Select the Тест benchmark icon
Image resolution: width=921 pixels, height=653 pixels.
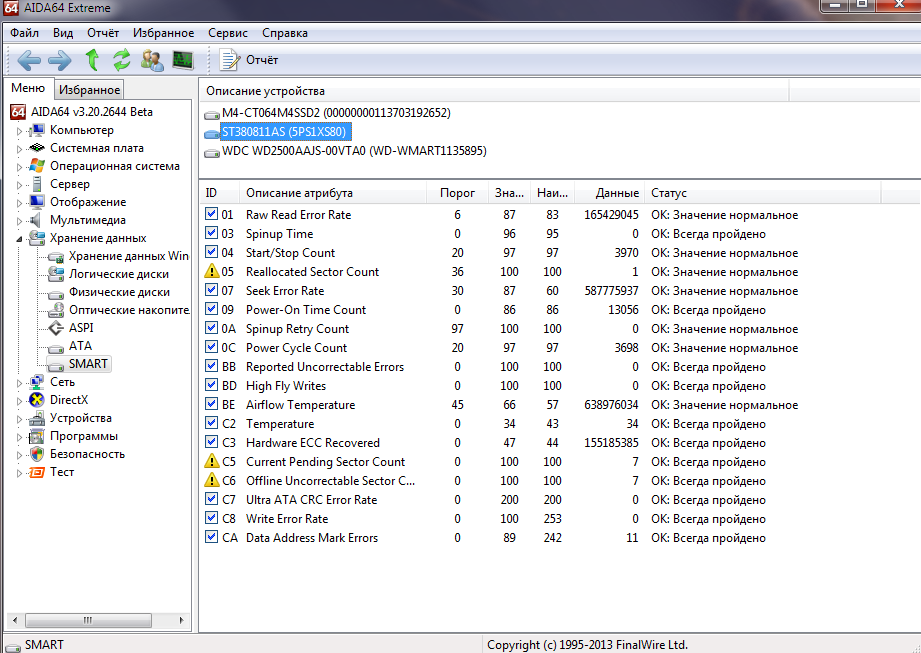click(37, 472)
